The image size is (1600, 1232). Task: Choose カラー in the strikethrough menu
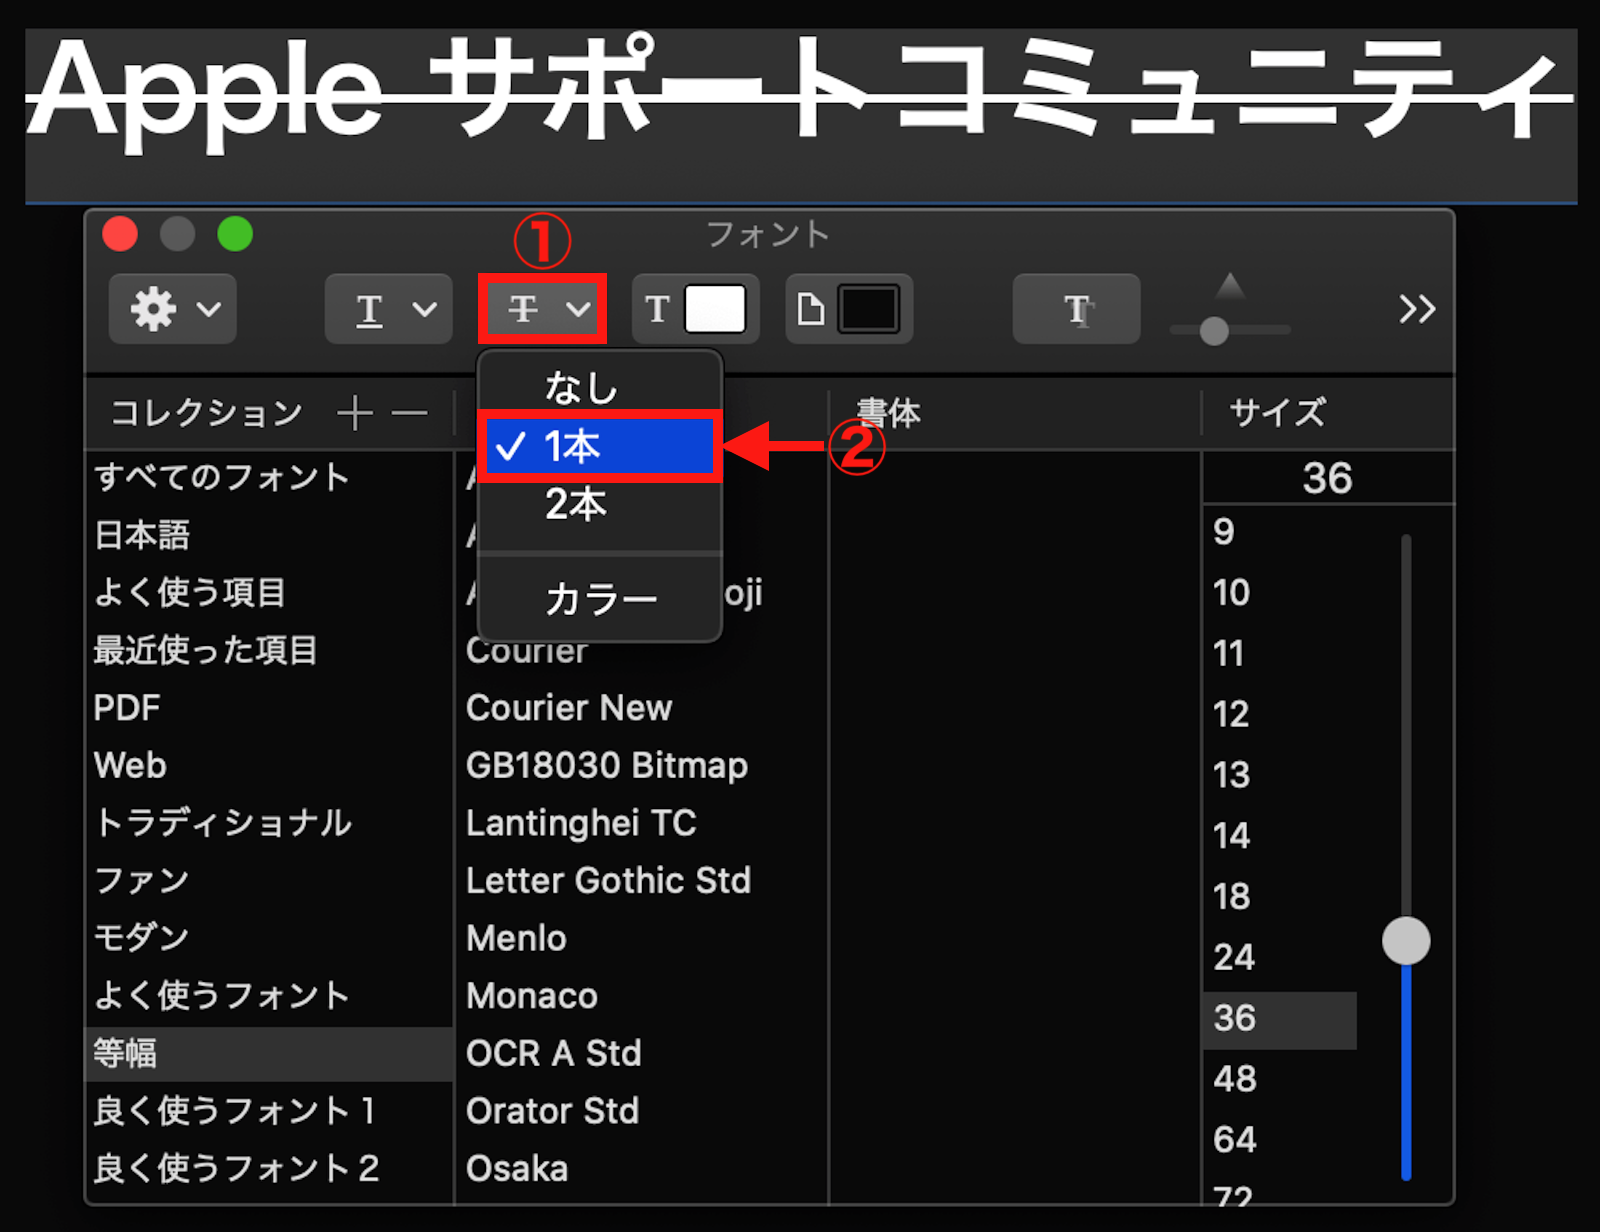pos(600,599)
